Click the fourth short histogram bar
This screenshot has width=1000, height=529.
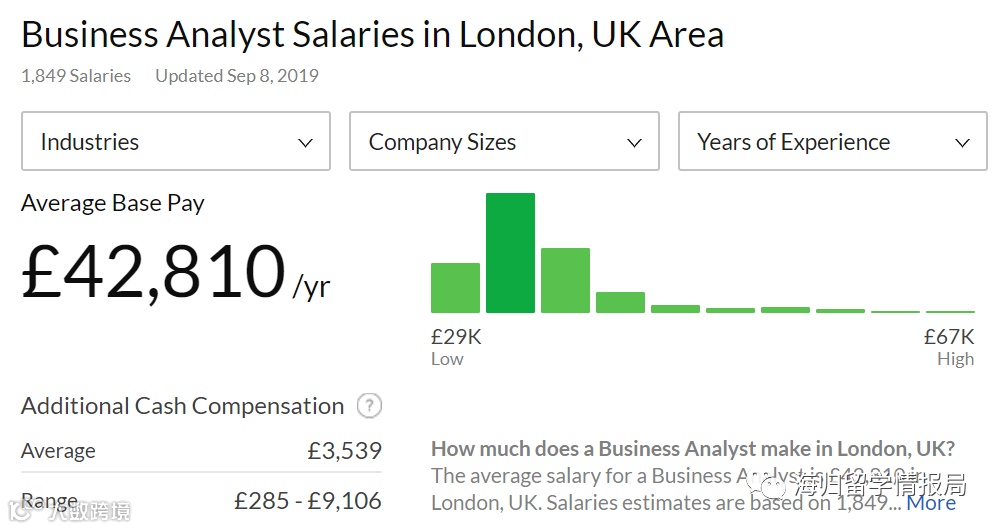click(x=620, y=302)
